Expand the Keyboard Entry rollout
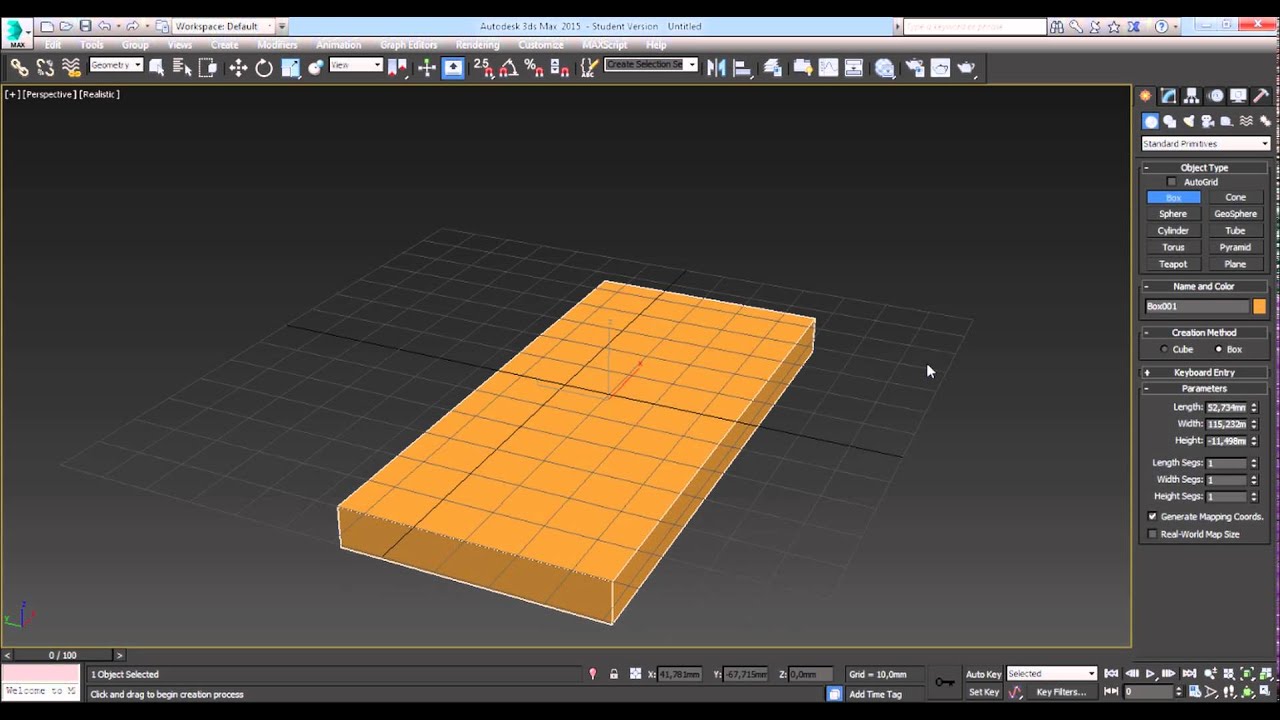1280x720 pixels. pos(1204,372)
